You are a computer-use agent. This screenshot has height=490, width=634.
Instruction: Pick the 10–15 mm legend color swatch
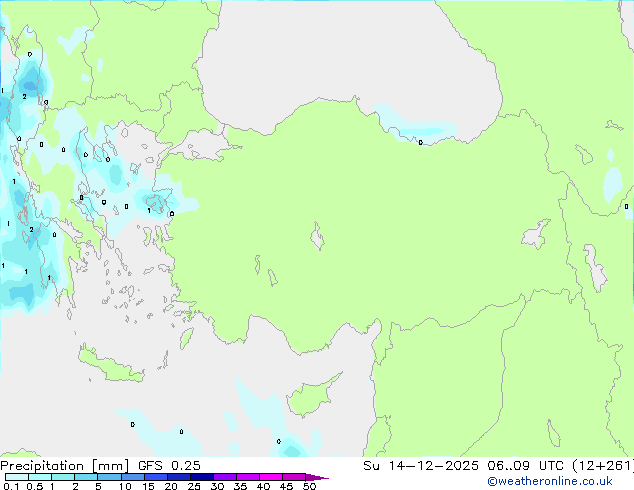[132, 477]
